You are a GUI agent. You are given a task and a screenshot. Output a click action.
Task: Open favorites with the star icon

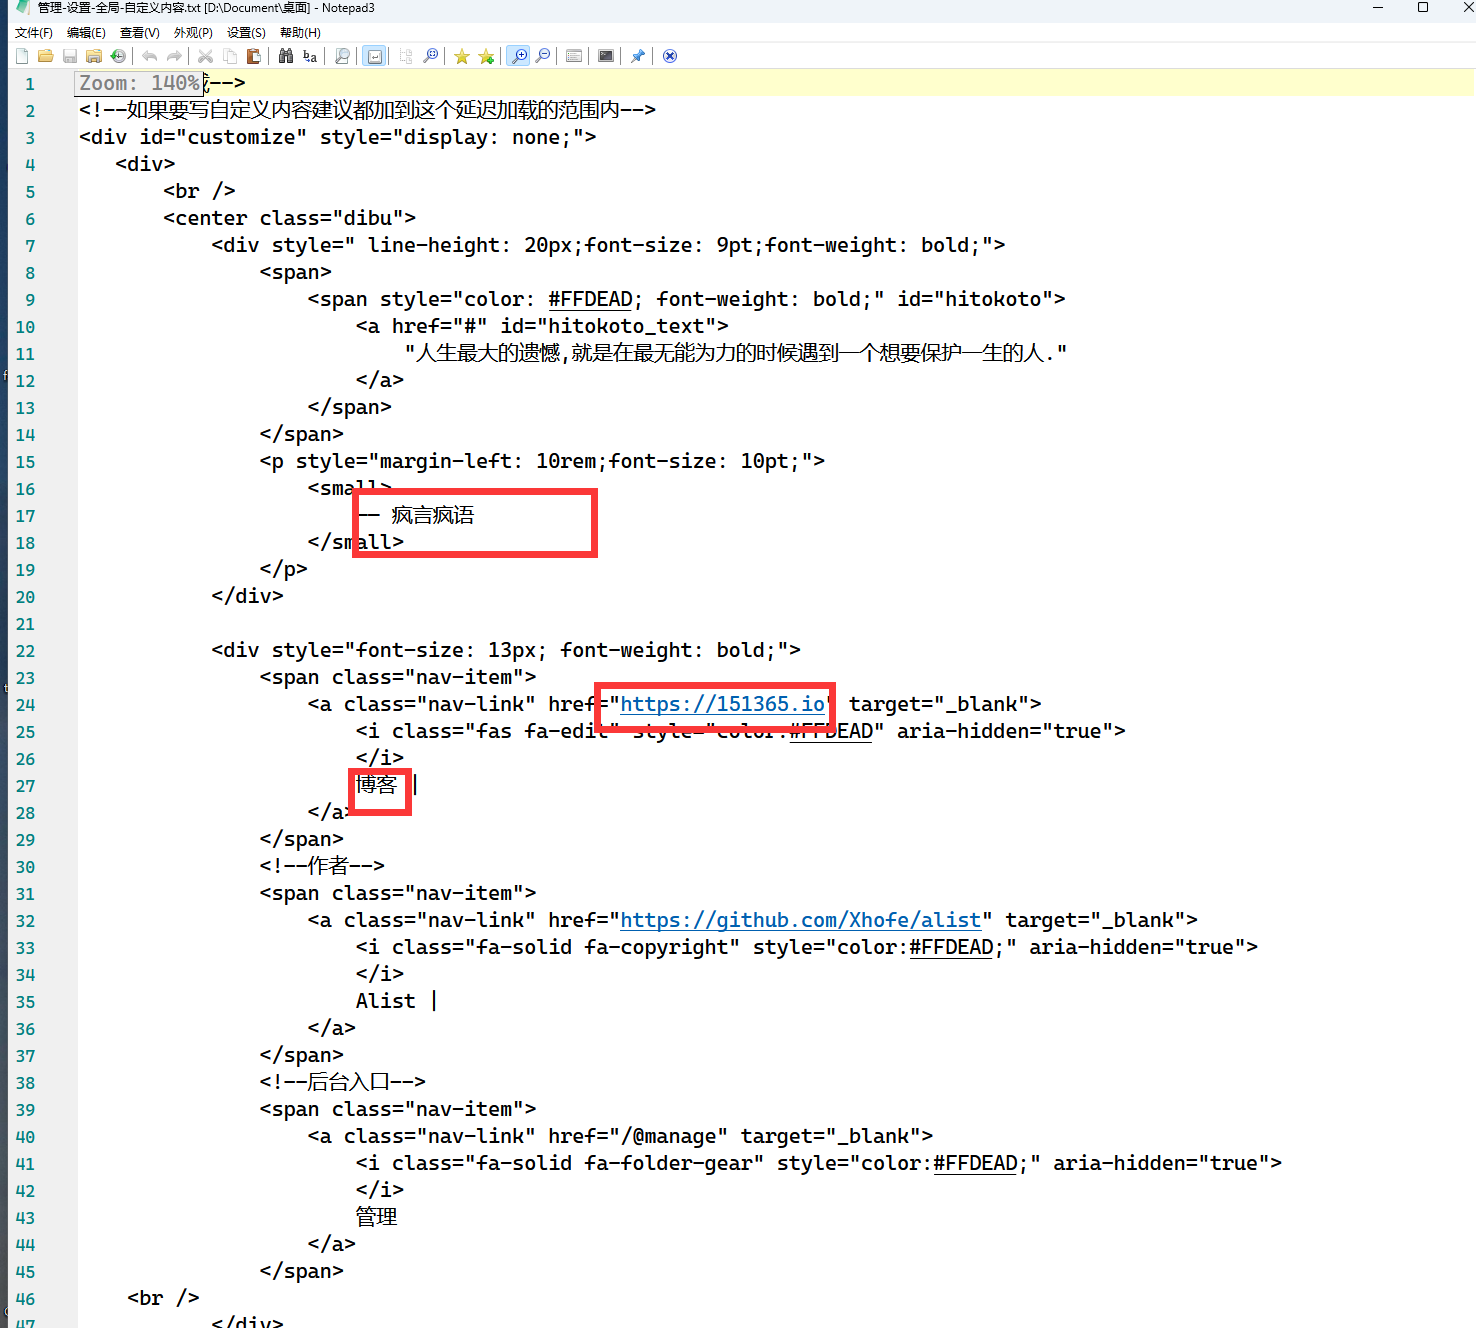tap(462, 56)
